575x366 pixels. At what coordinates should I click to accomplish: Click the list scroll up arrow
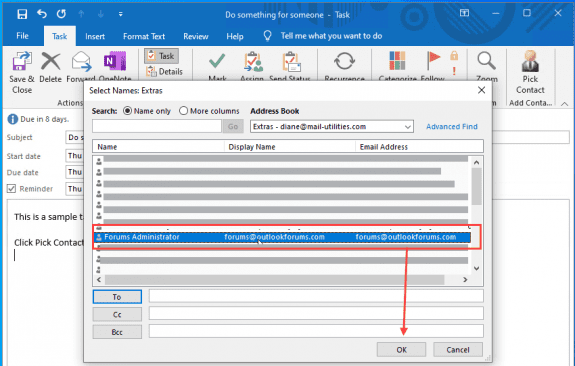tap(476, 162)
